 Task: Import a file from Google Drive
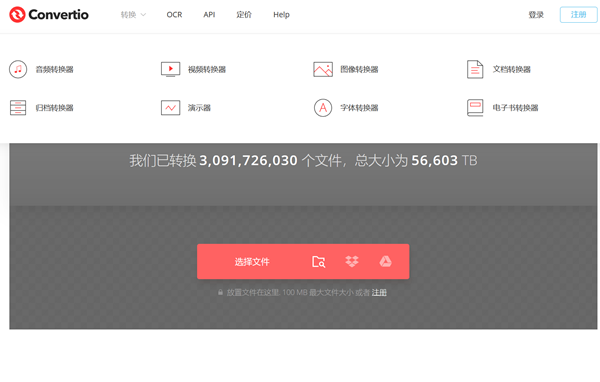(x=385, y=262)
